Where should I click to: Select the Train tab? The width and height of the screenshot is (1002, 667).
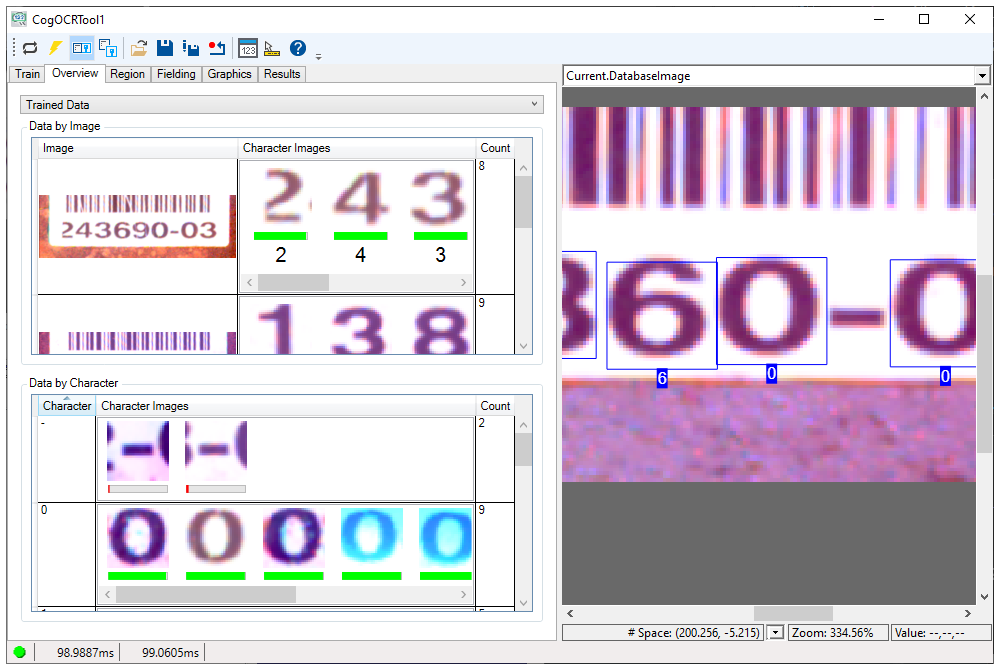coord(26,73)
